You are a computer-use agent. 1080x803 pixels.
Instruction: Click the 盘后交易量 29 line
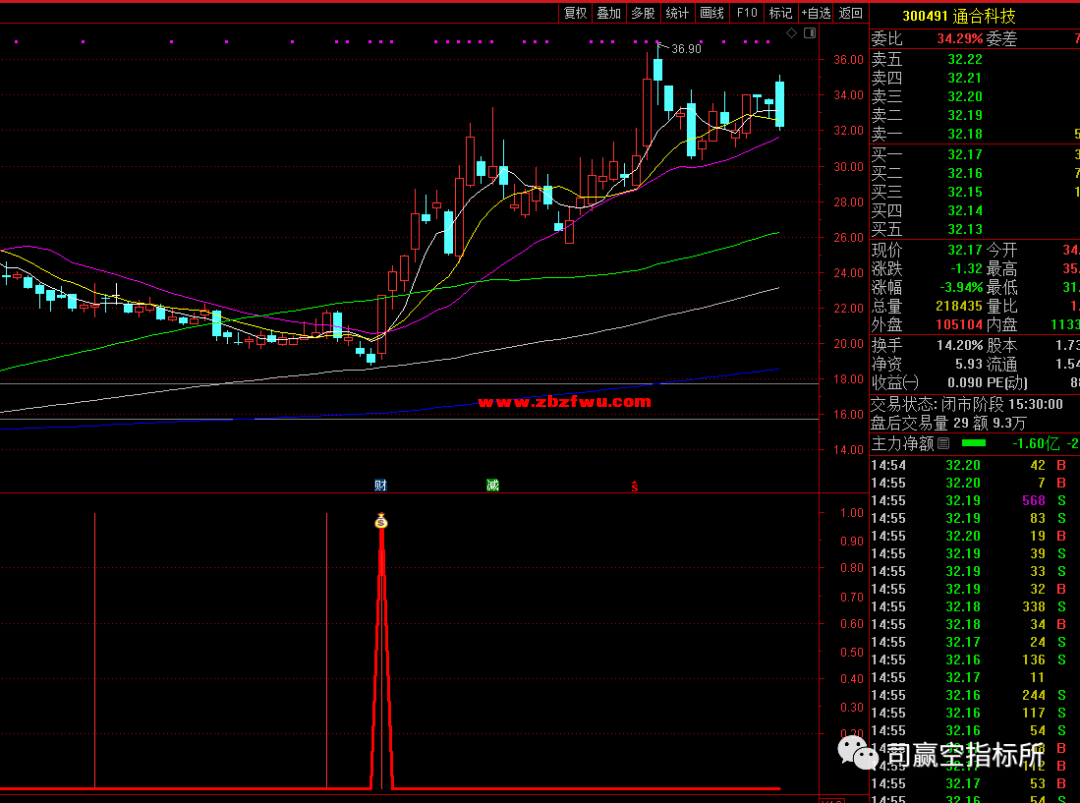click(x=948, y=424)
